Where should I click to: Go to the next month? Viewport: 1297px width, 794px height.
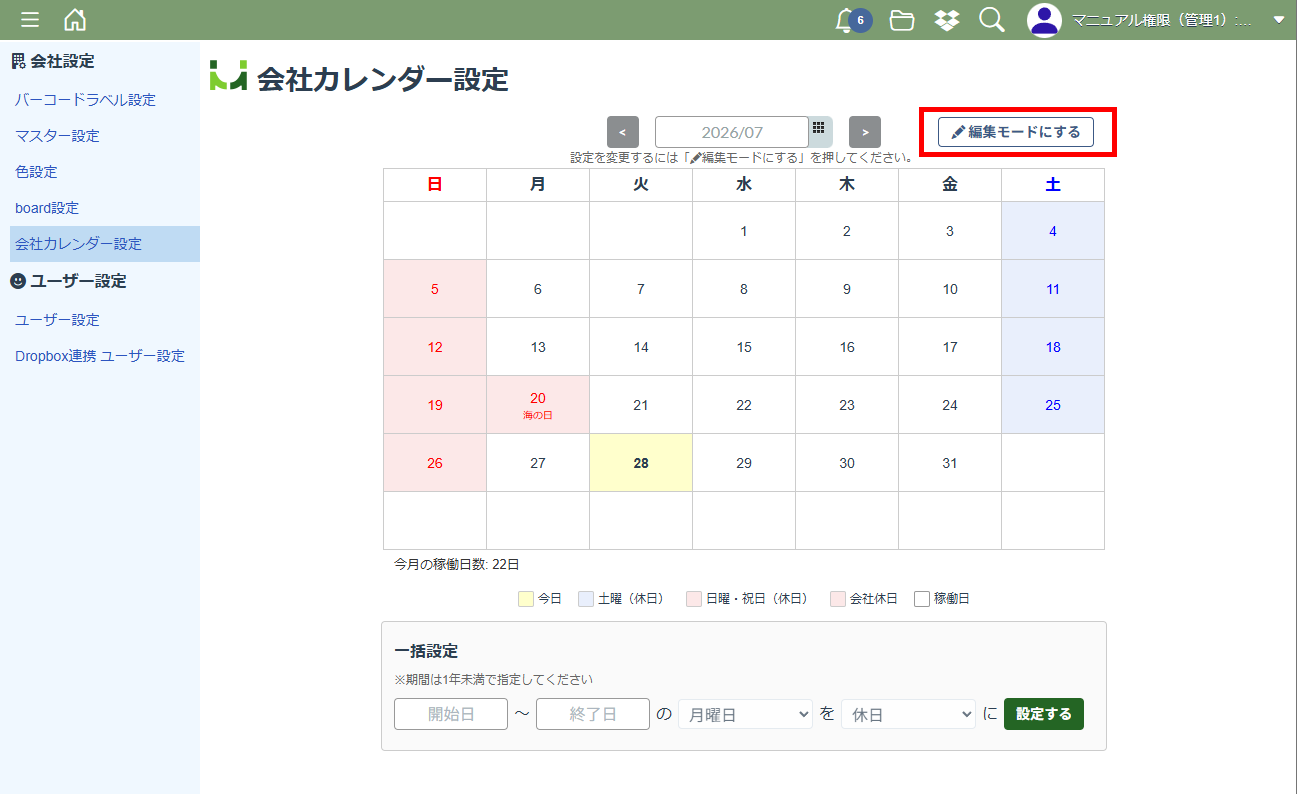pyautogui.click(x=865, y=132)
